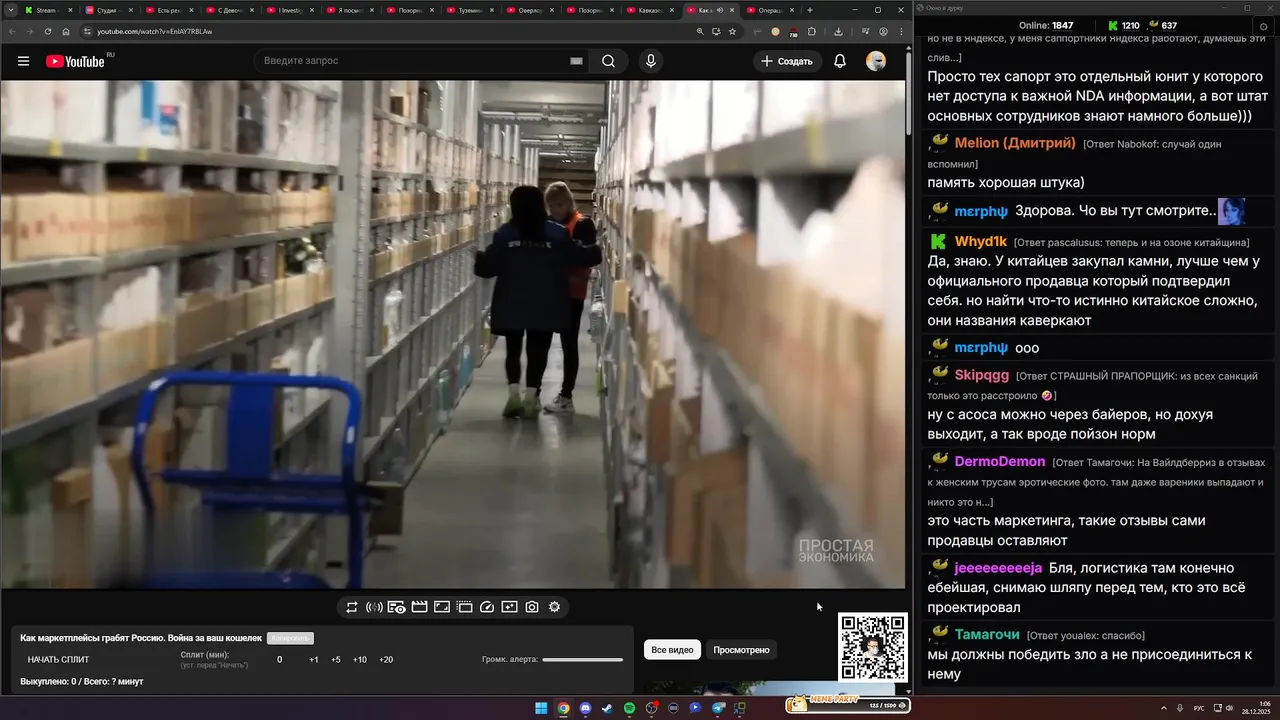
Task: Click the loop icon in player toolbar
Action: point(352,607)
